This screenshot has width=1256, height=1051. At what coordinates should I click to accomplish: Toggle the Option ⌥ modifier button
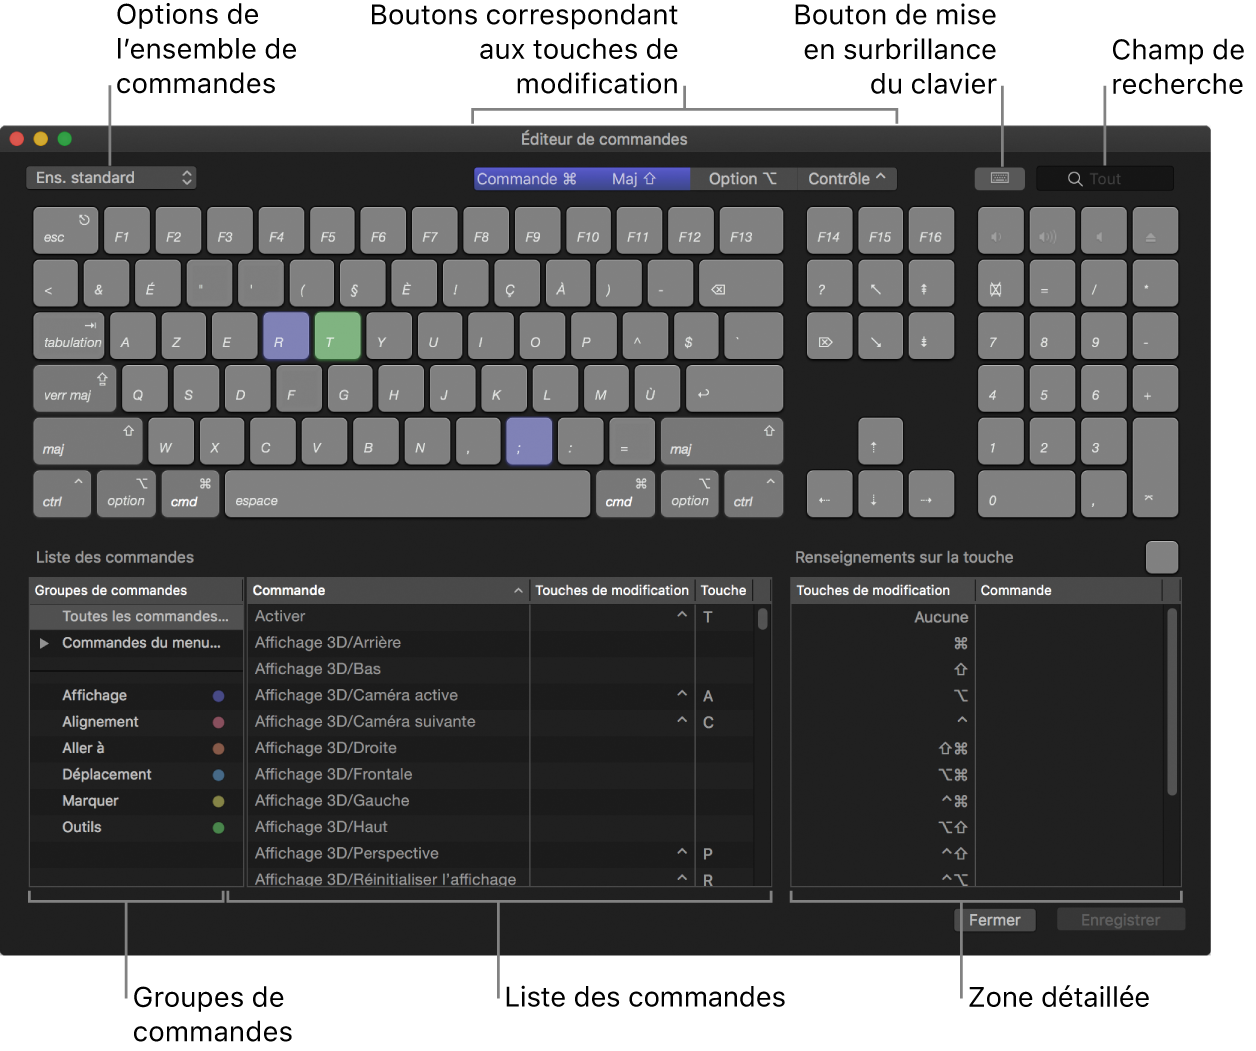pos(743,178)
